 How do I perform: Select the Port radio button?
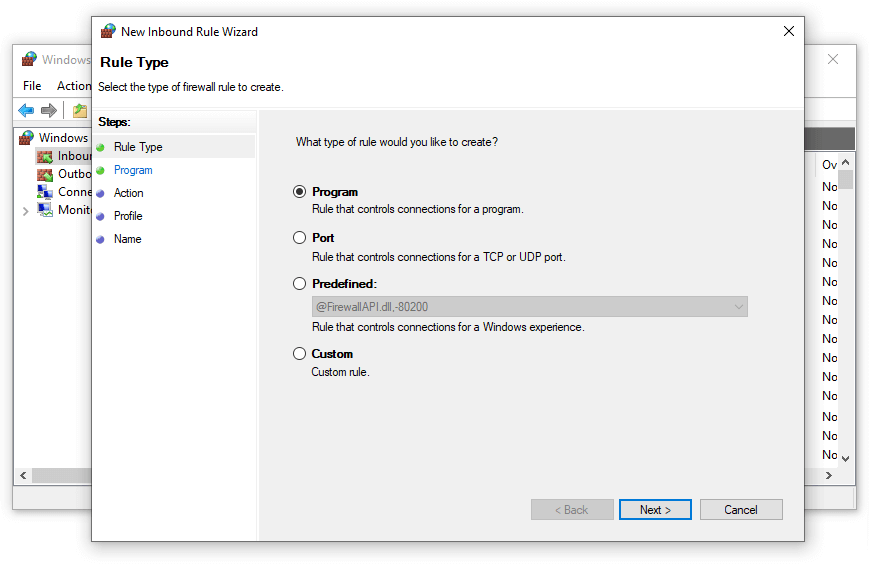(x=299, y=238)
